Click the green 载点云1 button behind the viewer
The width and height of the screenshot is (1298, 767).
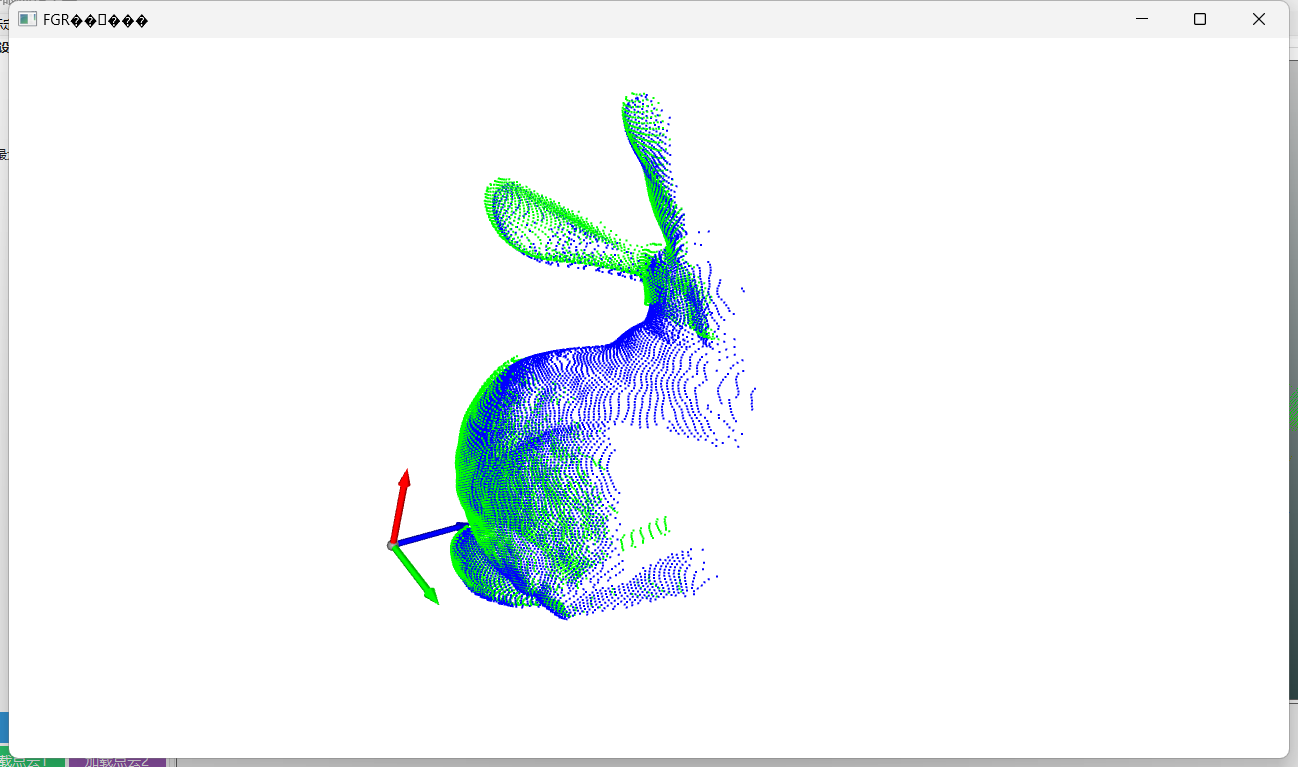[32, 762]
